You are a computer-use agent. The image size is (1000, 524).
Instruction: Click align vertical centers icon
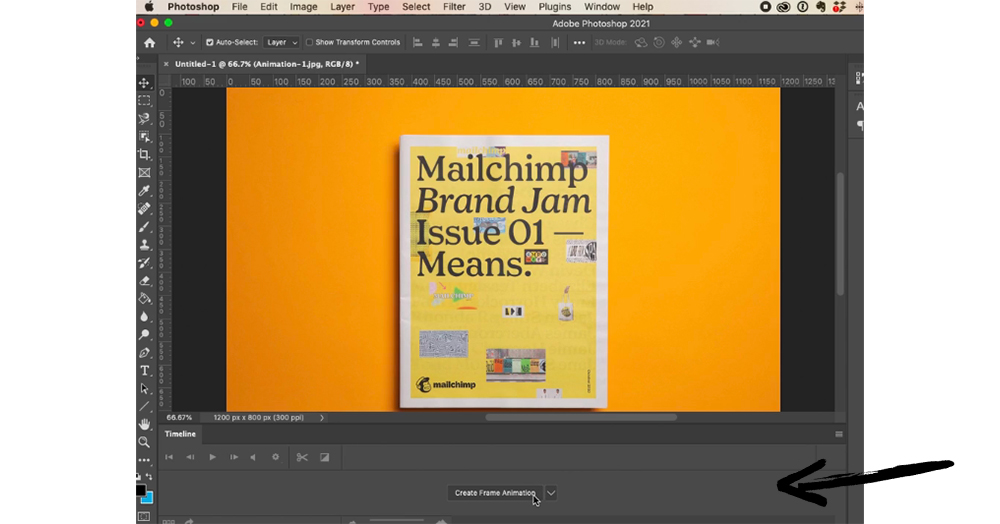(516, 43)
